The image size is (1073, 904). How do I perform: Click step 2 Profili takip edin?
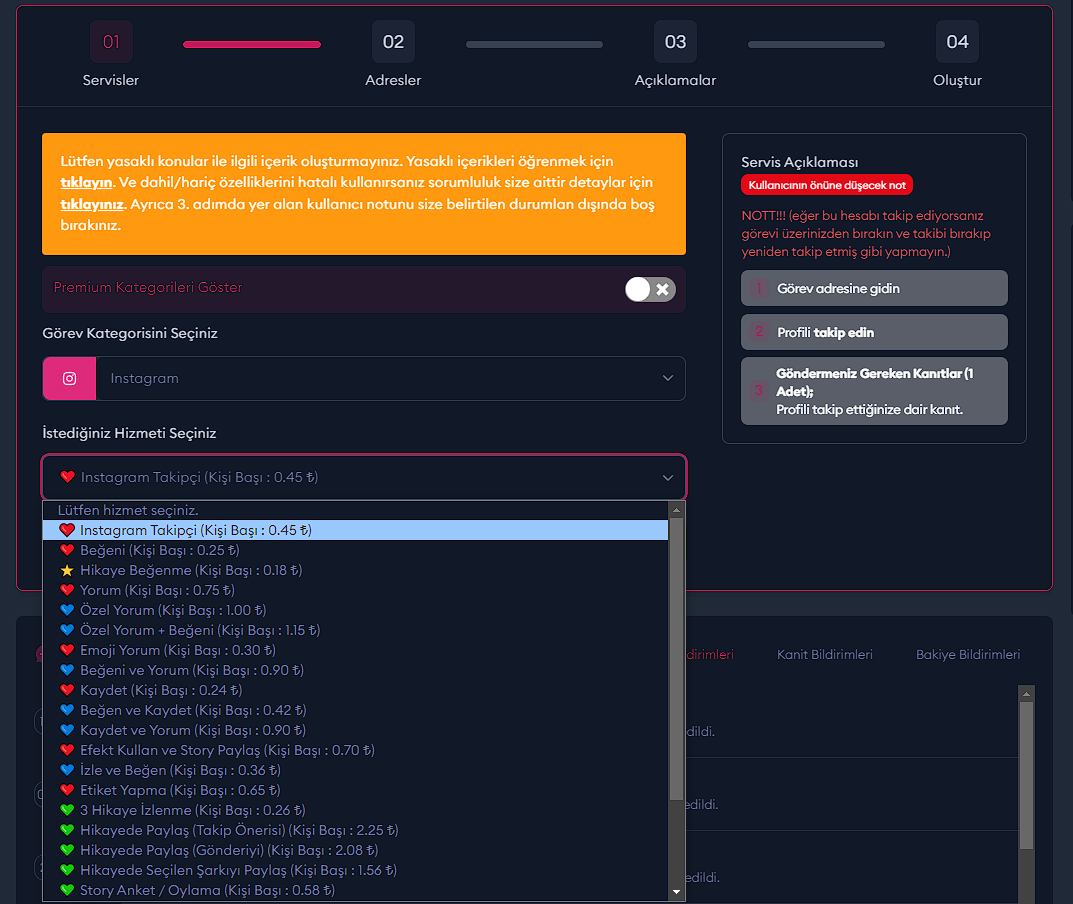coord(874,332)
